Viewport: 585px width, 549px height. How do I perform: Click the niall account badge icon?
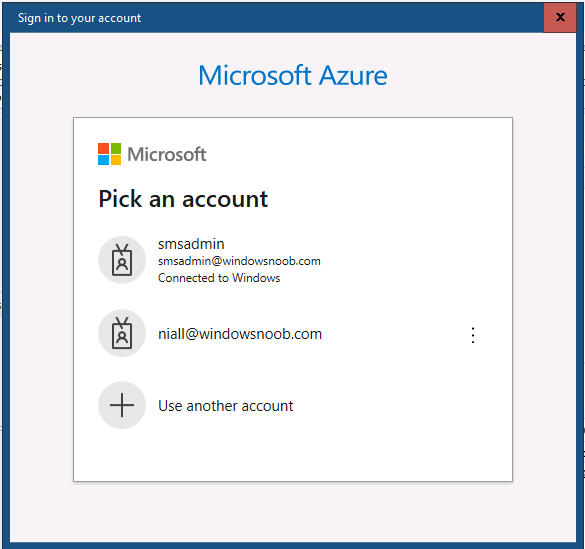(x=122, y=333)
